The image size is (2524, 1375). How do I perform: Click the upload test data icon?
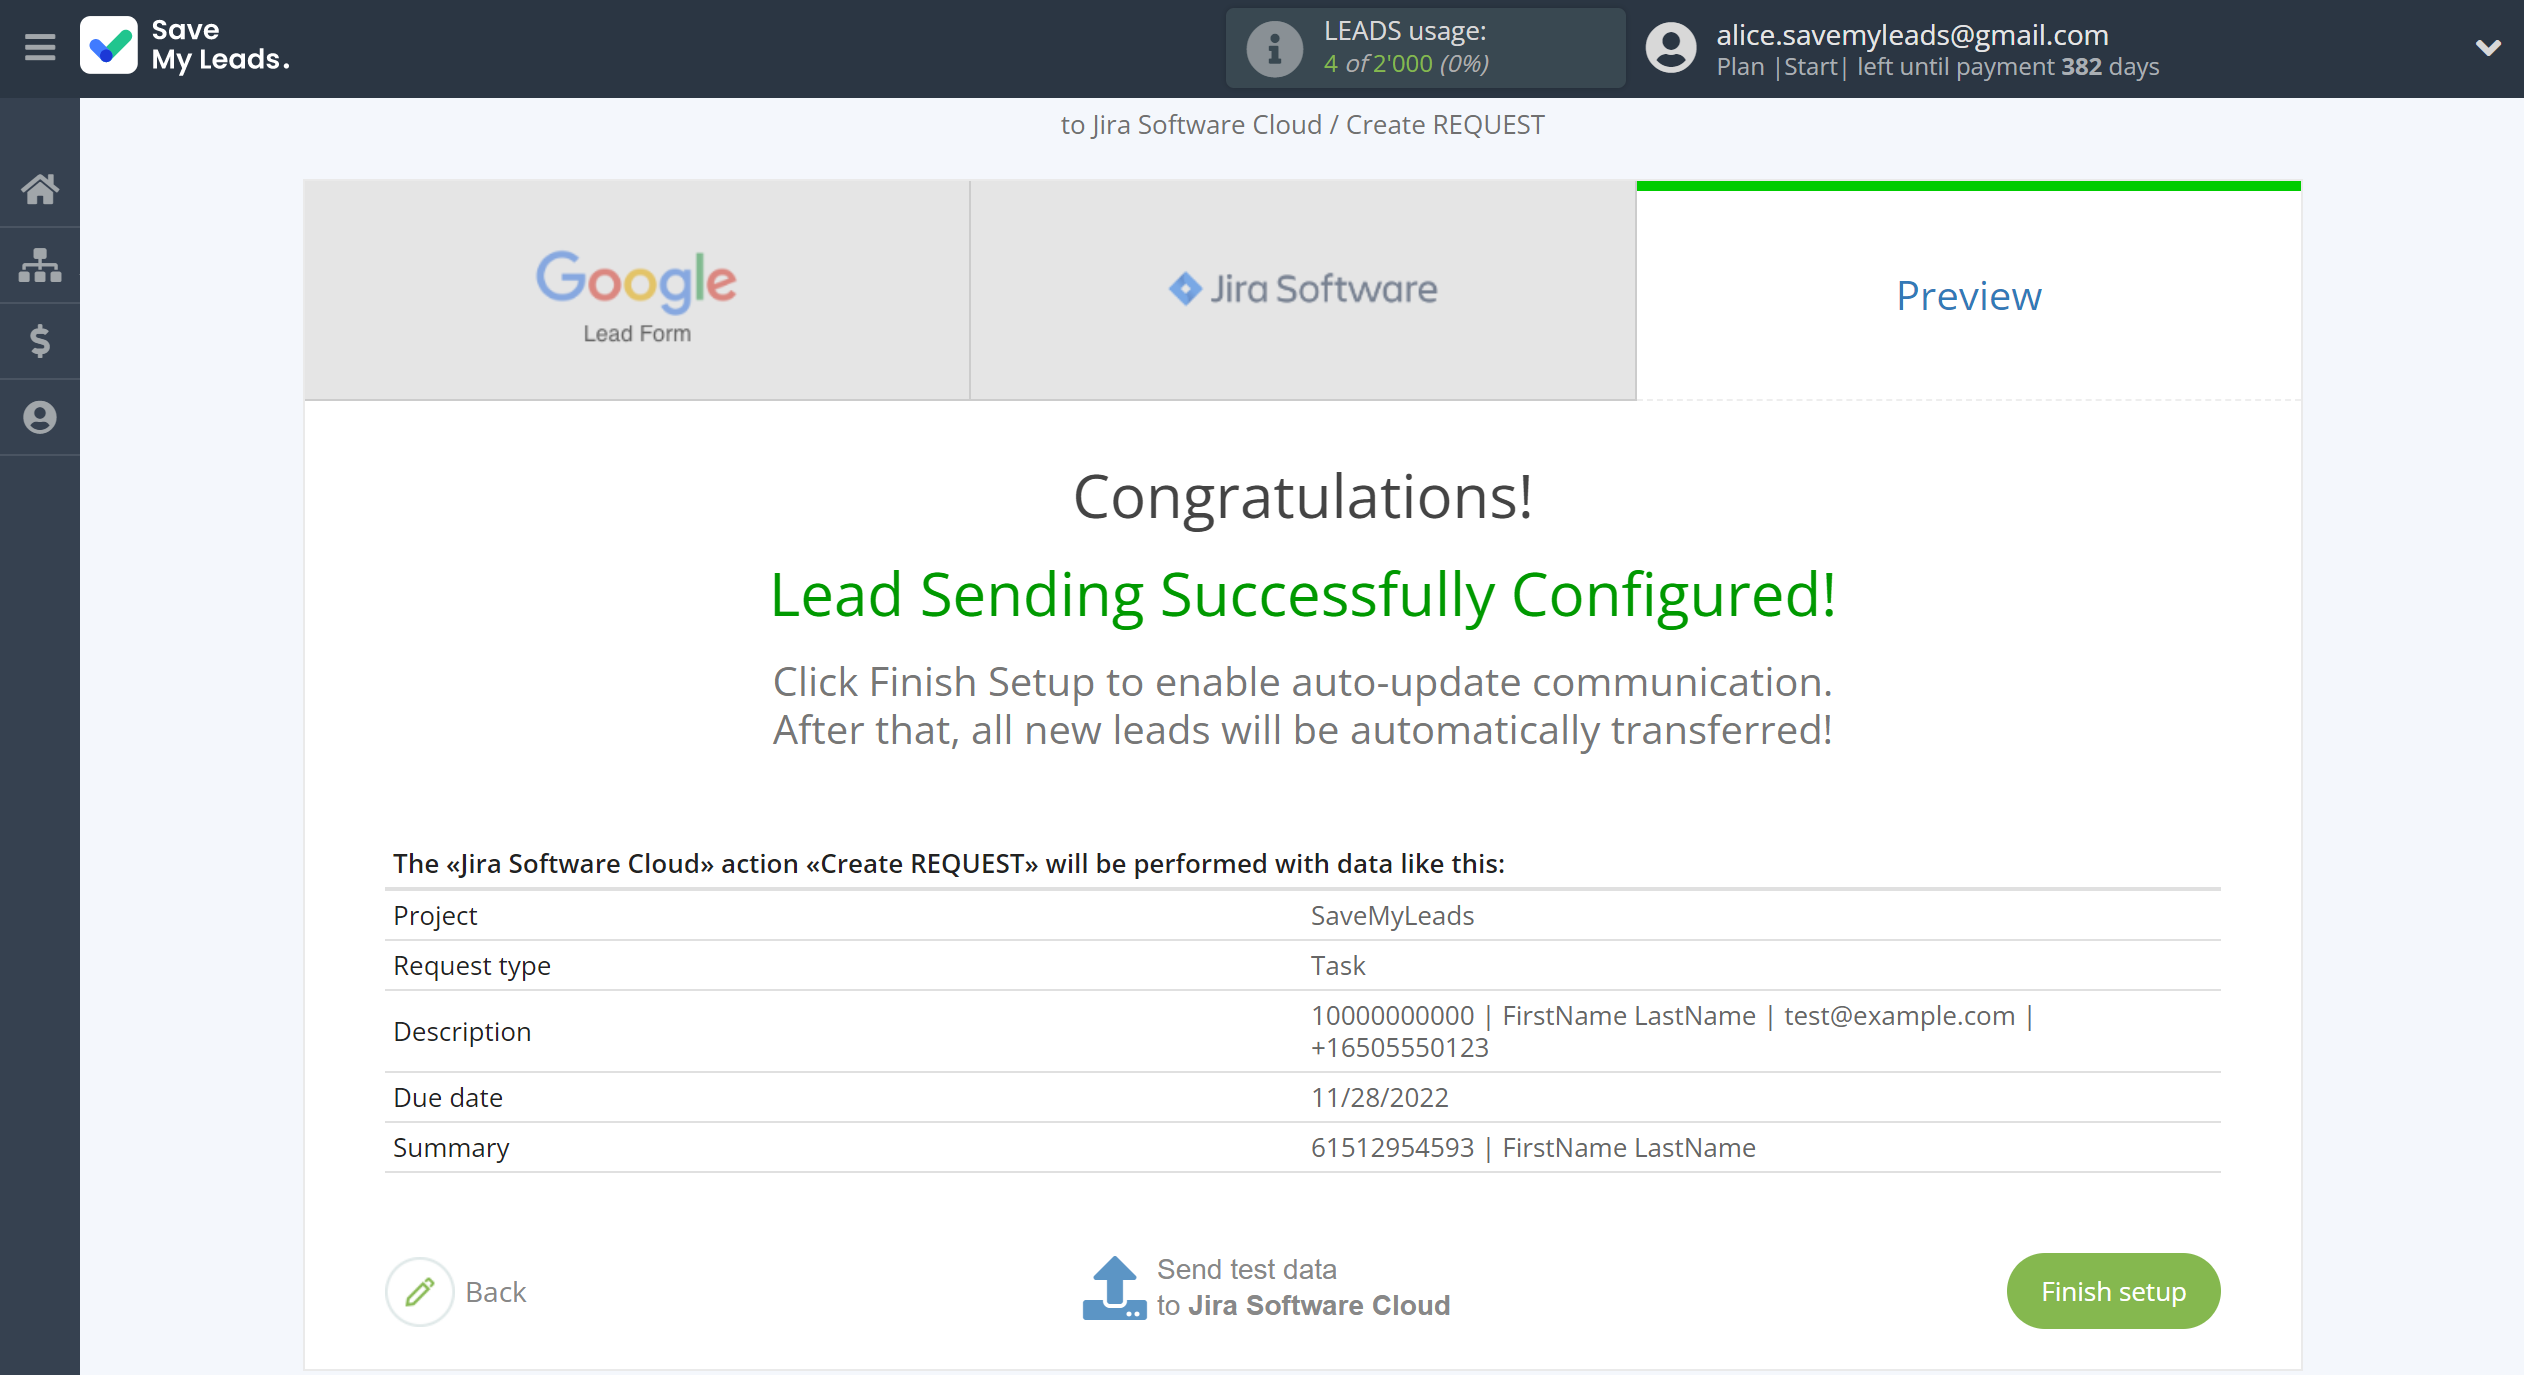tap(1114, 1288)
